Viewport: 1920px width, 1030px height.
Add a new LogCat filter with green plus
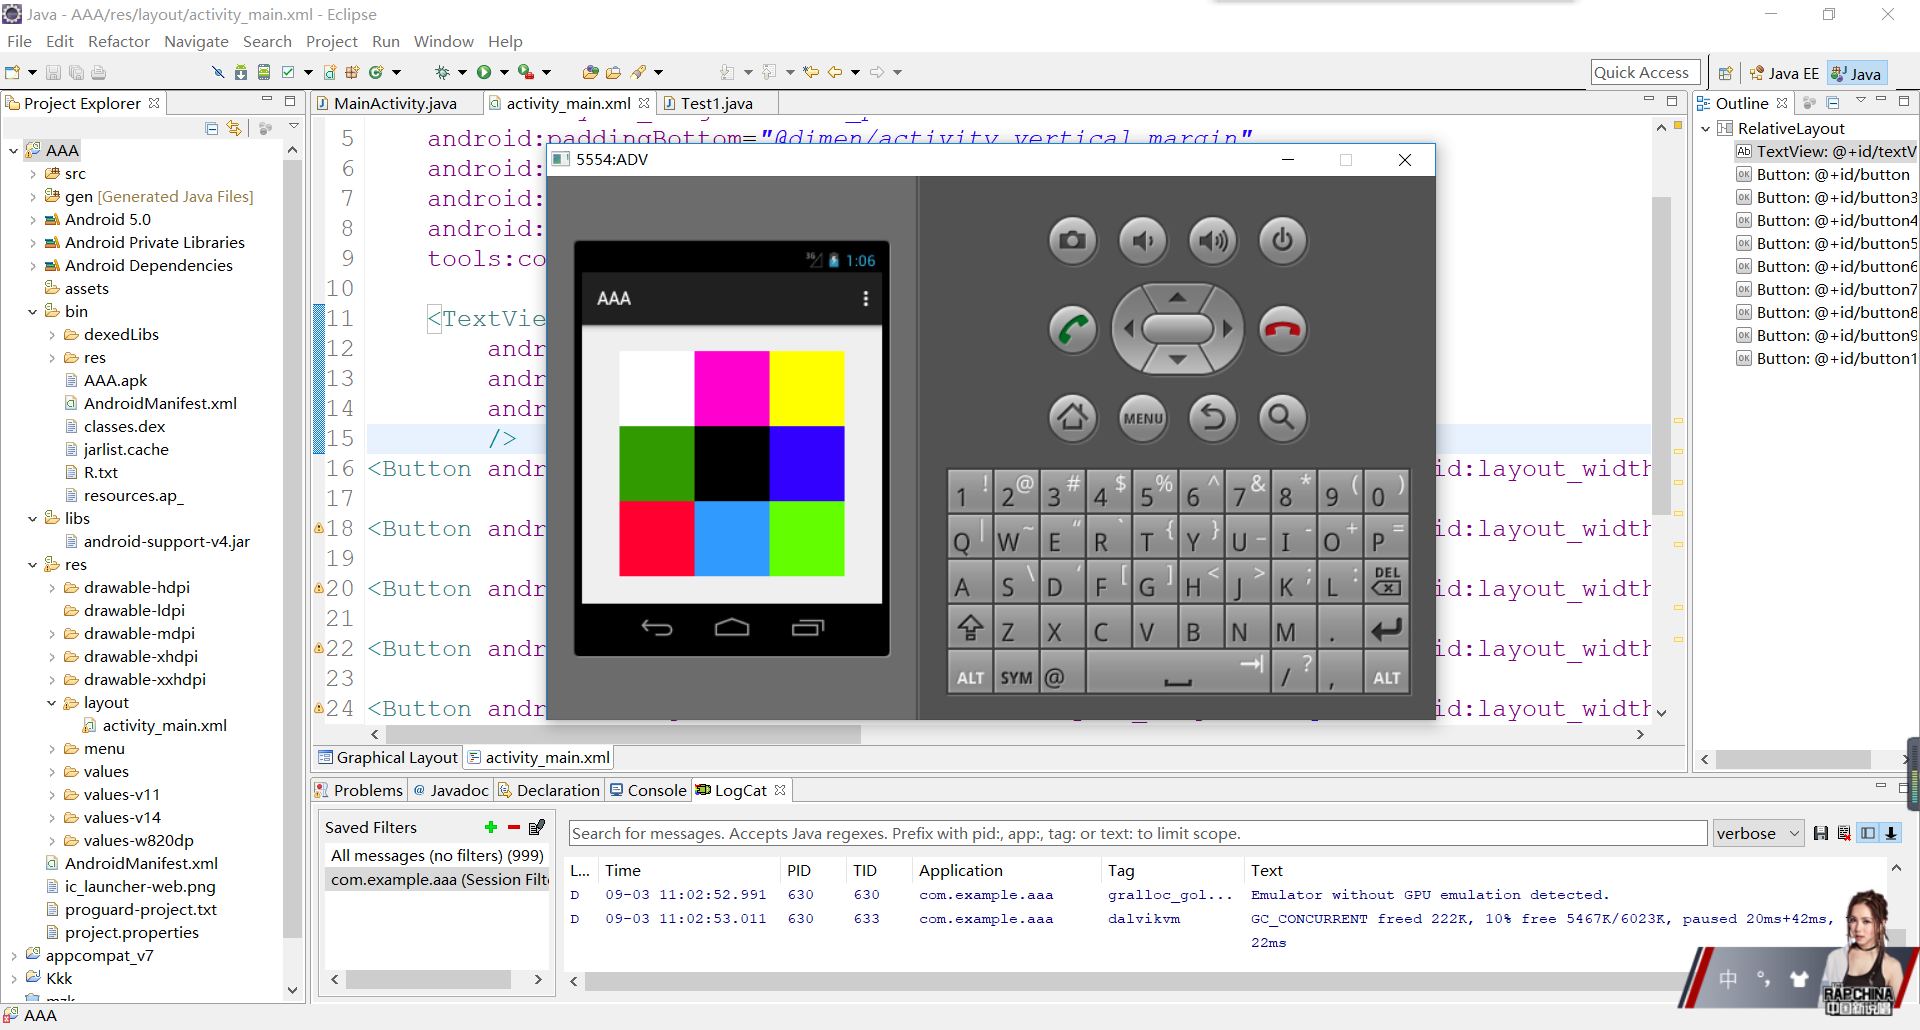tap(490, 827)
